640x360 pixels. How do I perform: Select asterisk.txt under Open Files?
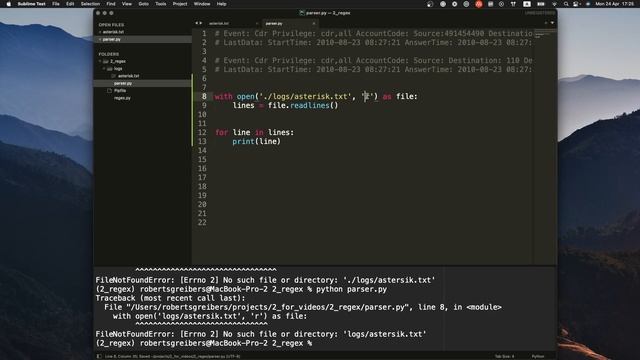click(113, 32)
